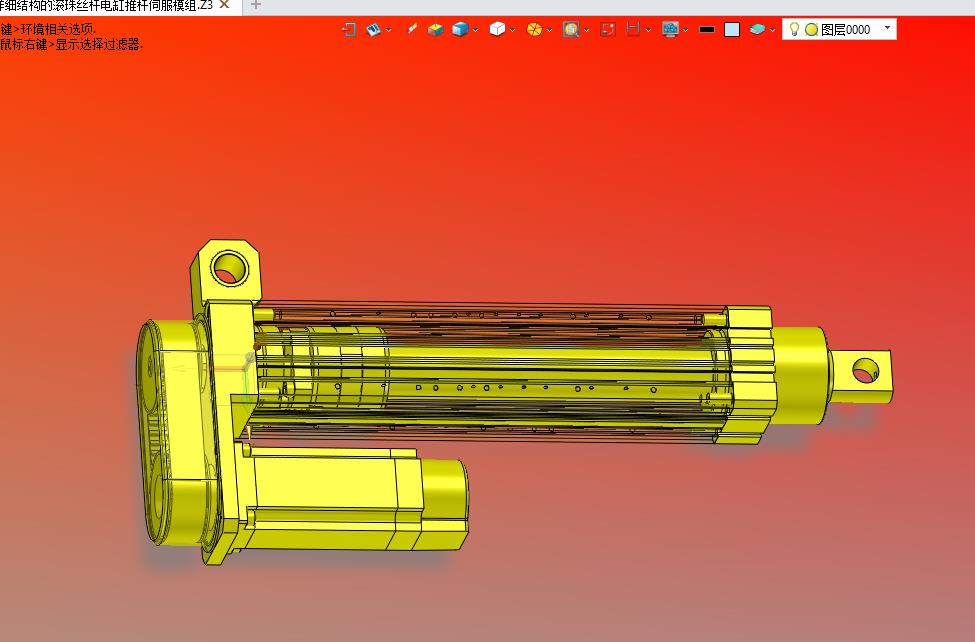Image resolution: width=975 pixels, height=642 pixels.
Task: Expand dropdown next to blue cube icon
Action: 476,30
